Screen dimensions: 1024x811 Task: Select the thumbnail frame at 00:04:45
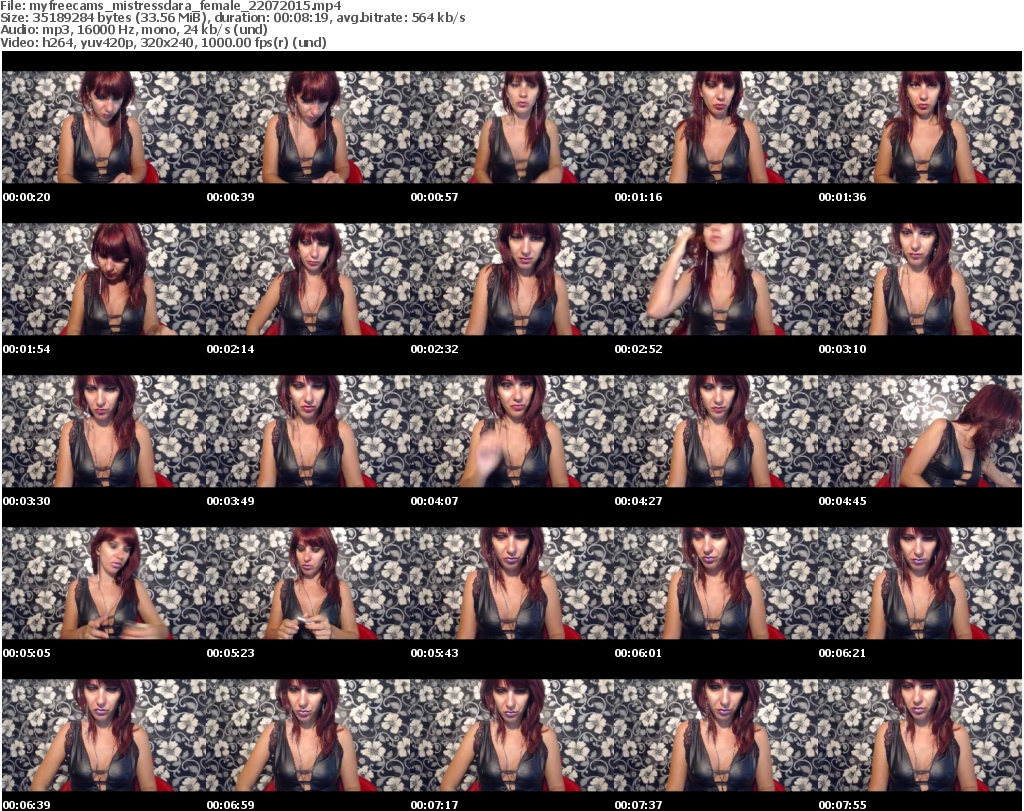click(920, 432)
